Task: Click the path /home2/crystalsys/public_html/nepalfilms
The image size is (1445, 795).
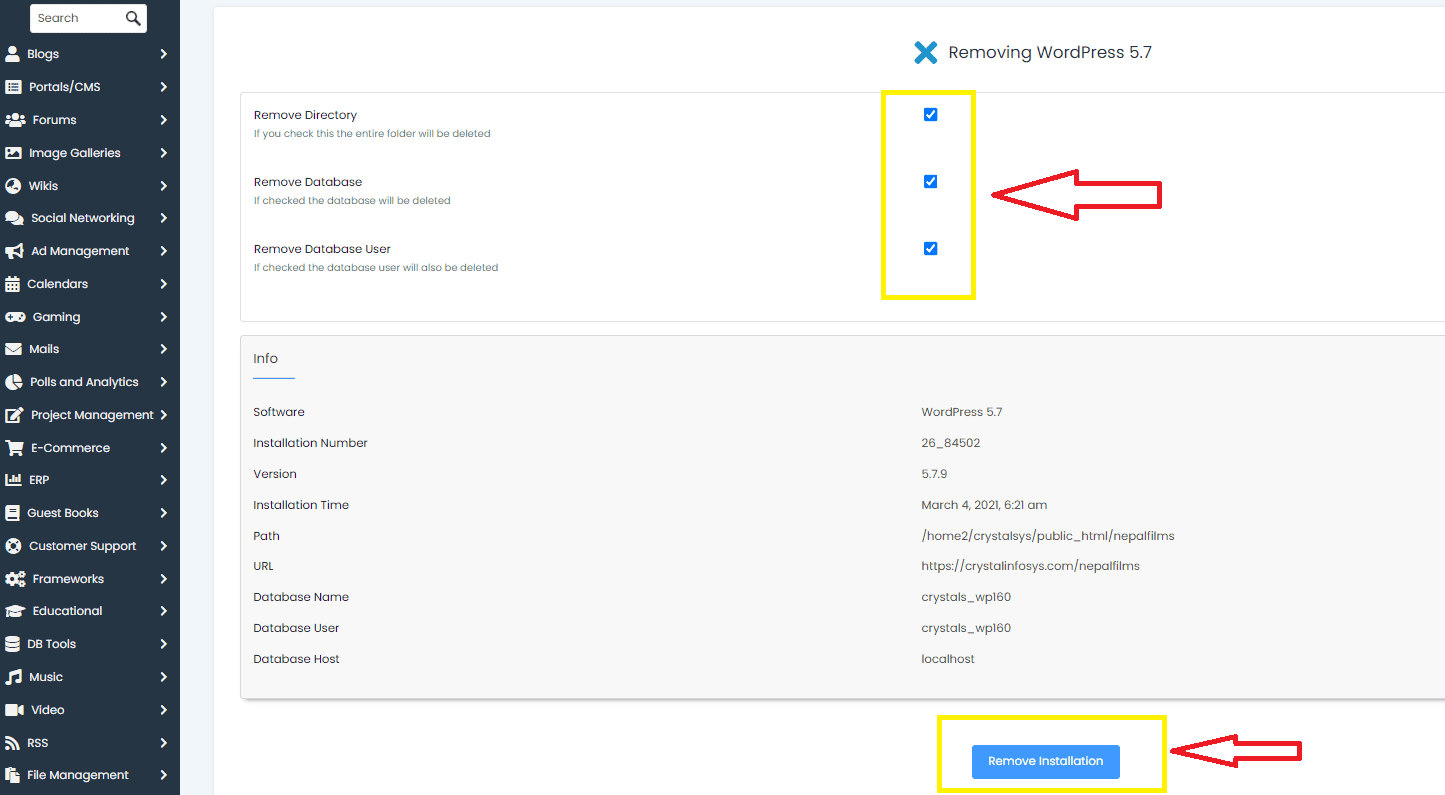Action: click(x=1048, y=536)
